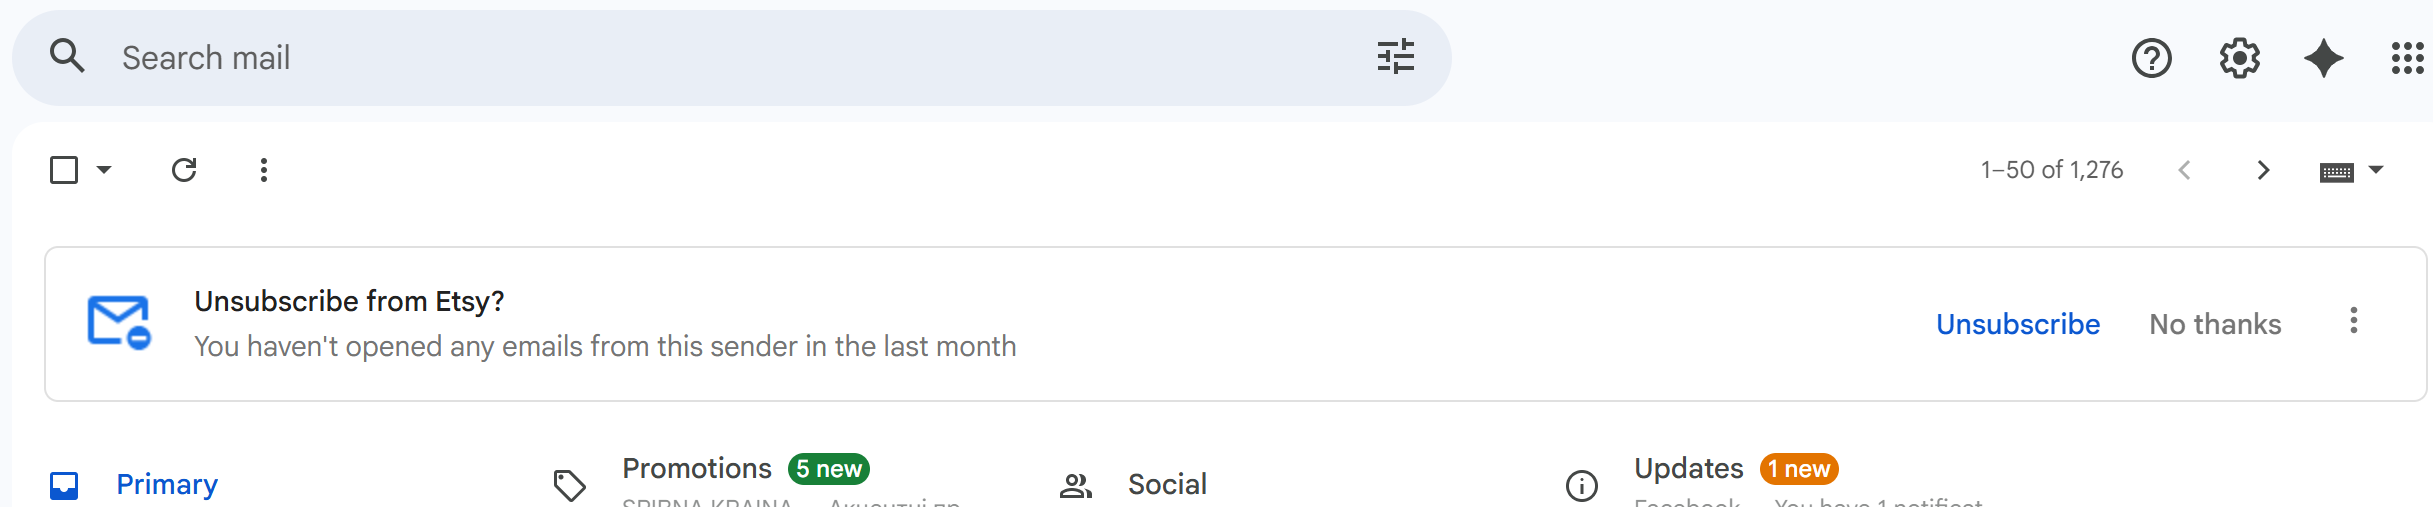
Task: Open the input tools dropdown arrow
Action: tap(2377, 170)
